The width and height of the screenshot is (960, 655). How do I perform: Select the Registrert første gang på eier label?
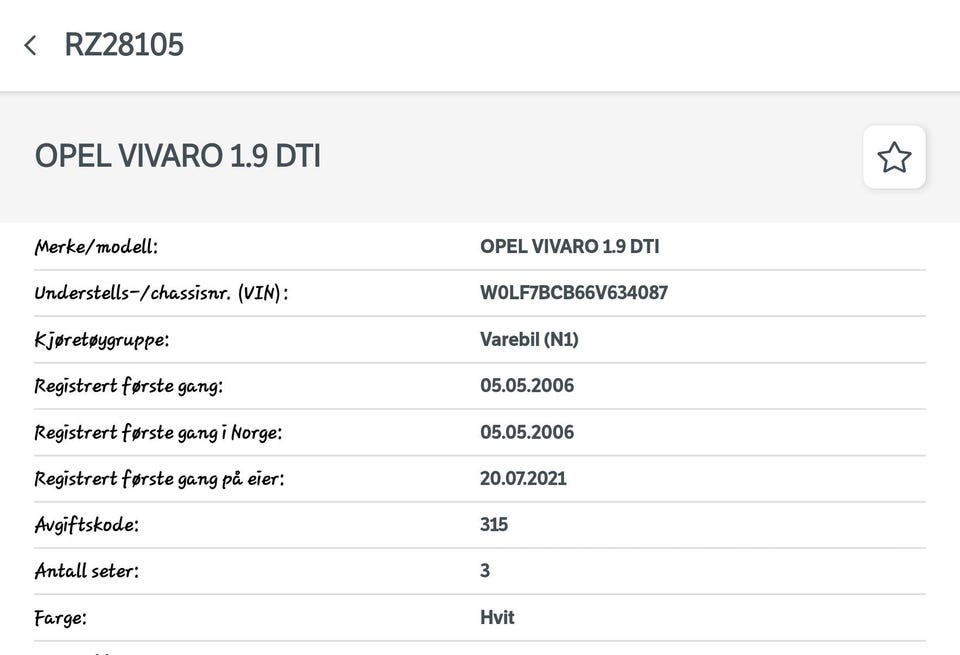pyautogui.click(x=159, y=479)
